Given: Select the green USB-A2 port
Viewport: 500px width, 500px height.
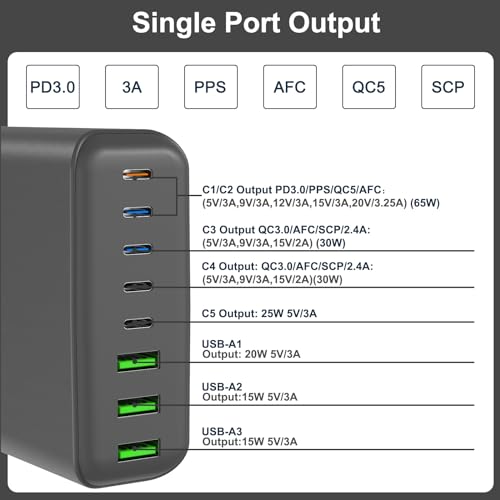Looking at the screenshot, I should (138, 405).
